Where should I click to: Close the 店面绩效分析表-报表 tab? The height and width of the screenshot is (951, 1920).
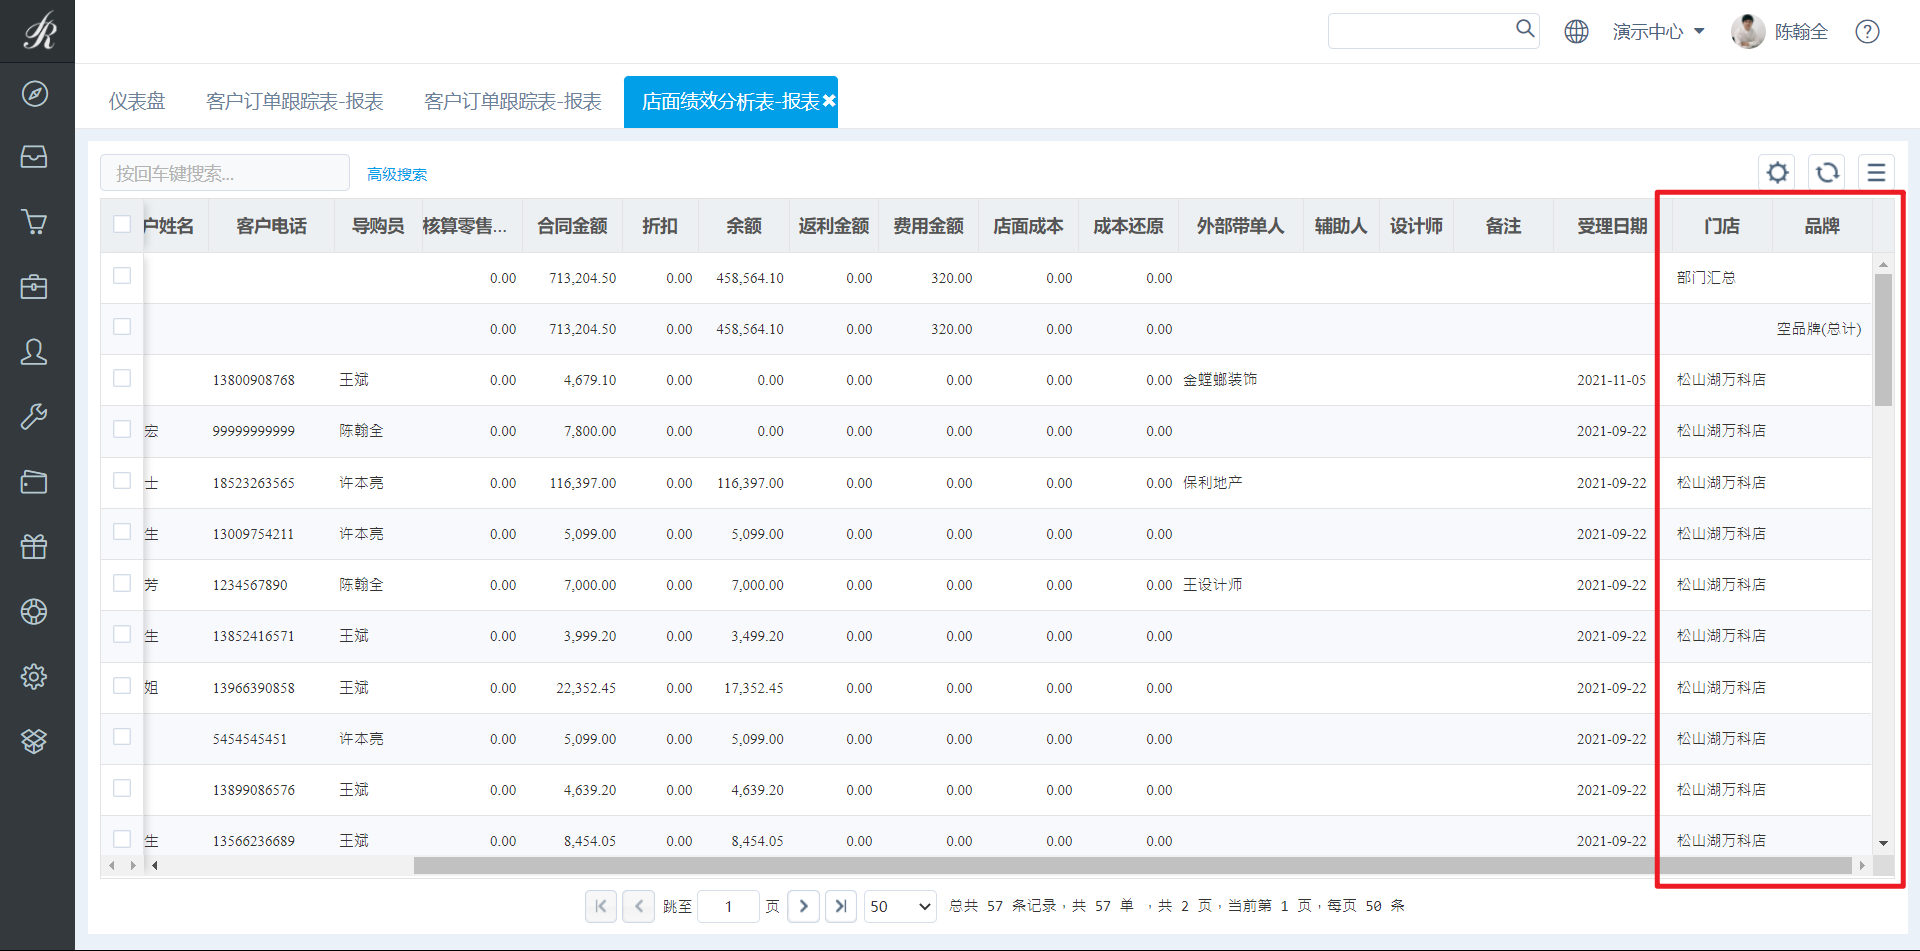pyautogui.click(x=829, y=101)
